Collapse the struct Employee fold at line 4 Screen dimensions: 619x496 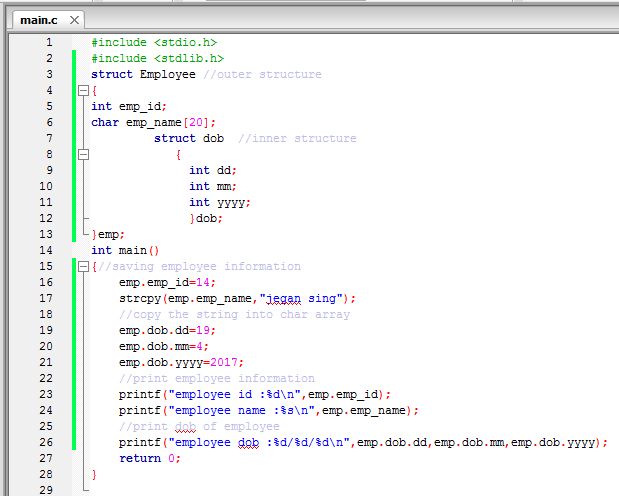pyautogui.click(x=83, y=91)
